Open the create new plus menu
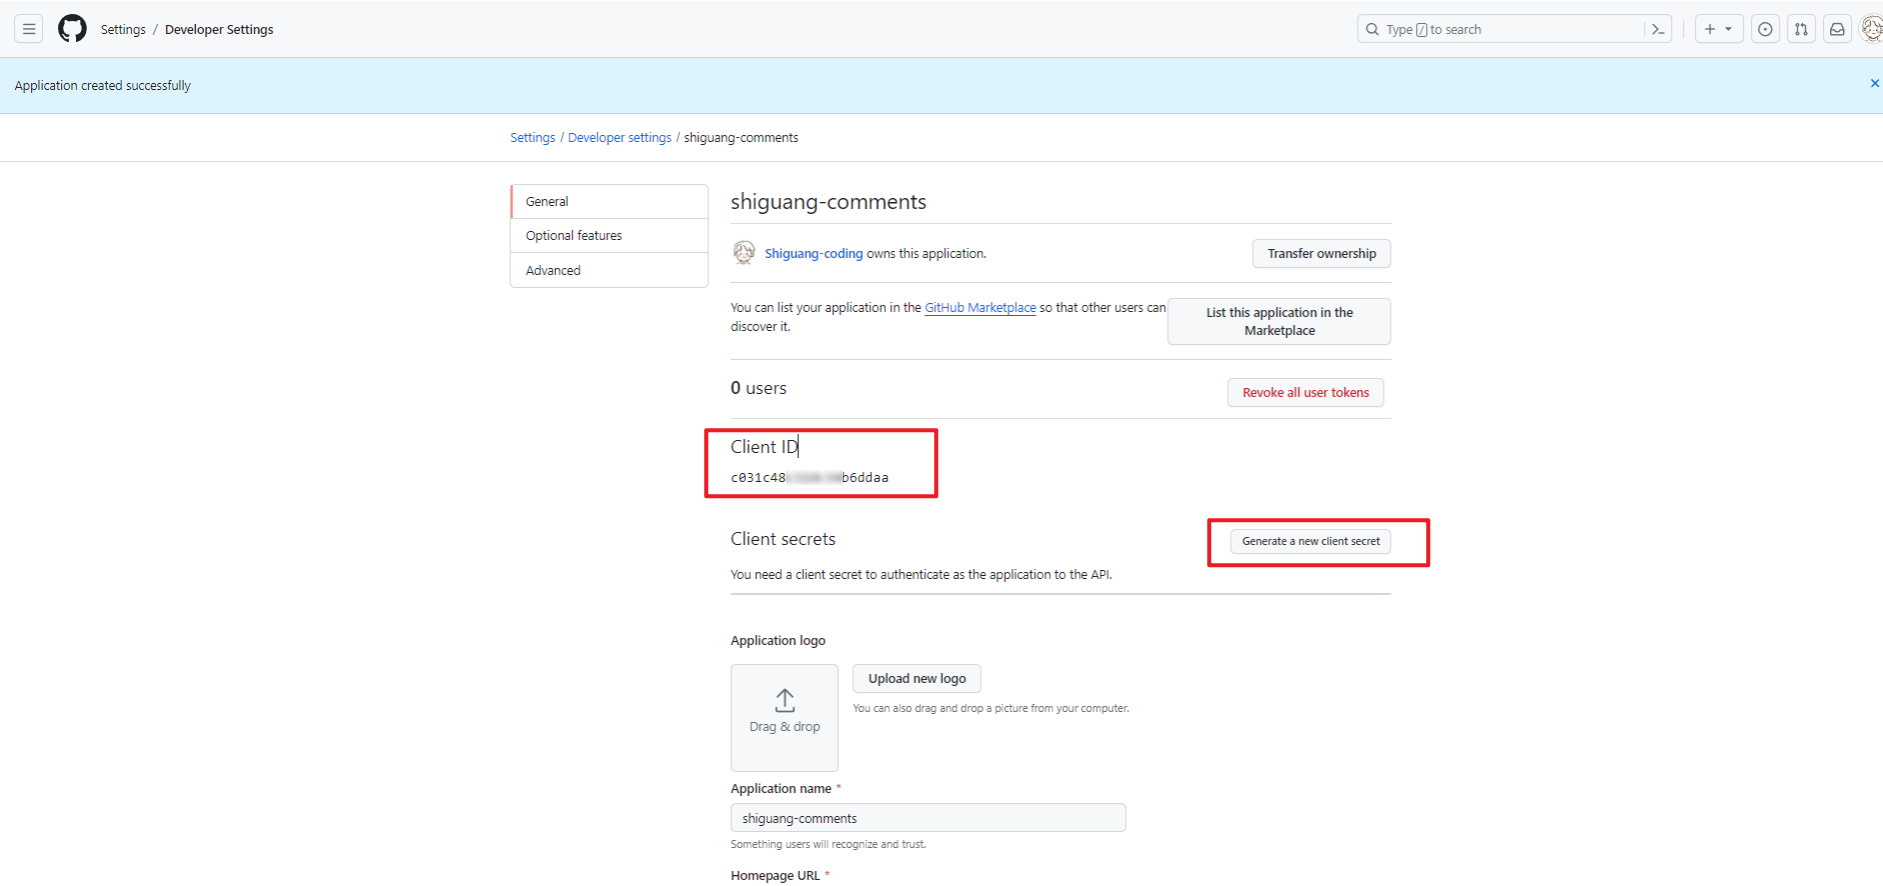Viewport: 1883px width, 886px height. pyautogui.click(x=1719, y=29)
